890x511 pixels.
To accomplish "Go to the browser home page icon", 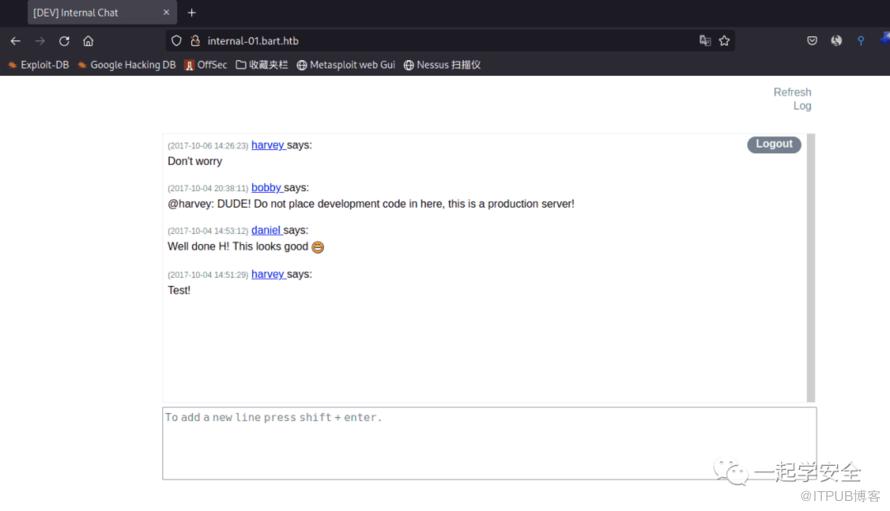I will point(88,41).
